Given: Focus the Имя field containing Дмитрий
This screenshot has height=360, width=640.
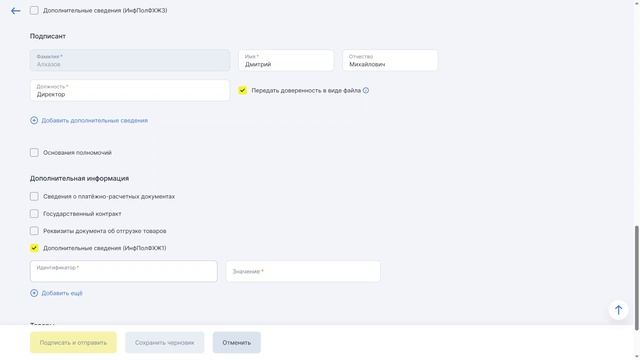Looking at the screenshot, I should pos(286,60).
